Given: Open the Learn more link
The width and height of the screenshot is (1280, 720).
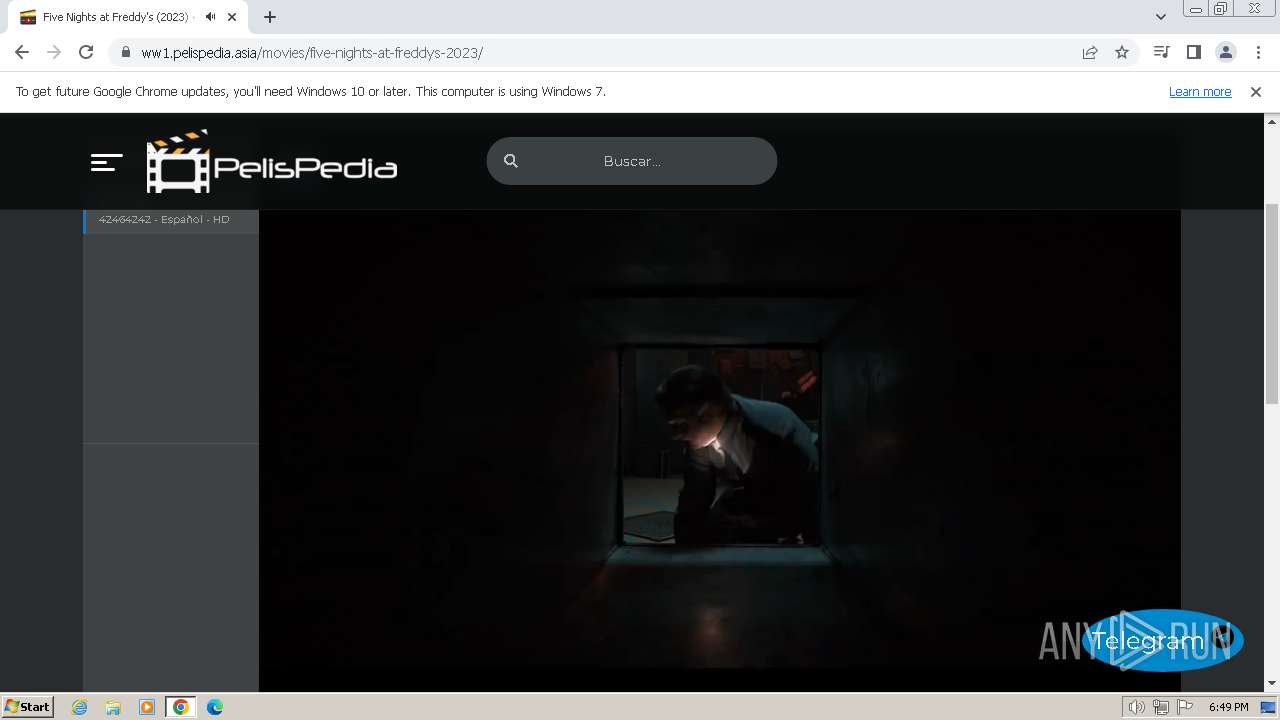Looking at the screenshot, I should click(1200, 91).
